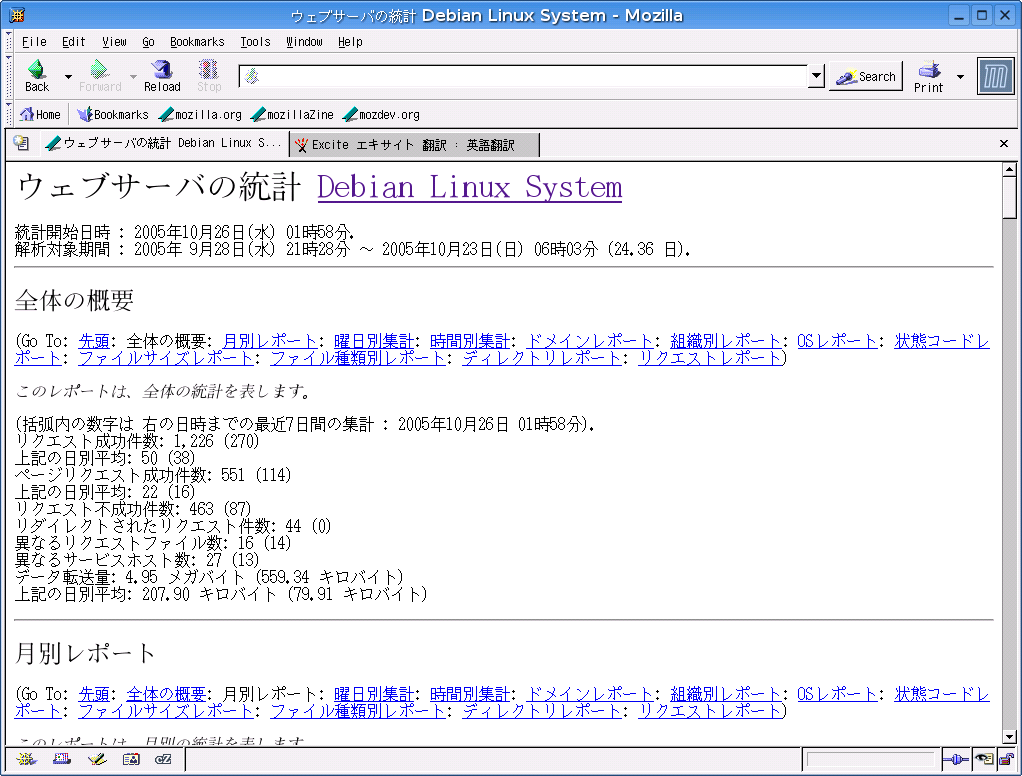Reload the current page
Screen dimensions: 1022x776
click(x=162, y=76)
